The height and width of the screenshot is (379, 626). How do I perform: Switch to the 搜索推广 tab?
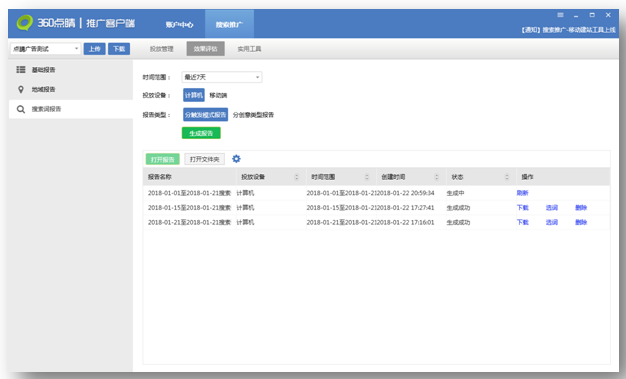229,24
